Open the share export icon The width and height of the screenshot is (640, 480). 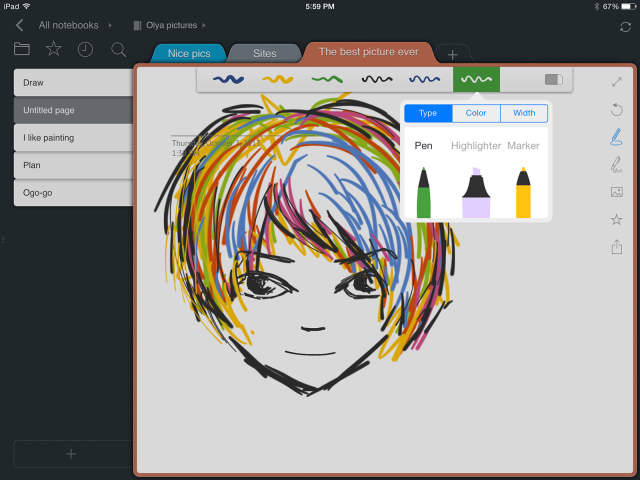tap(617, 247)
